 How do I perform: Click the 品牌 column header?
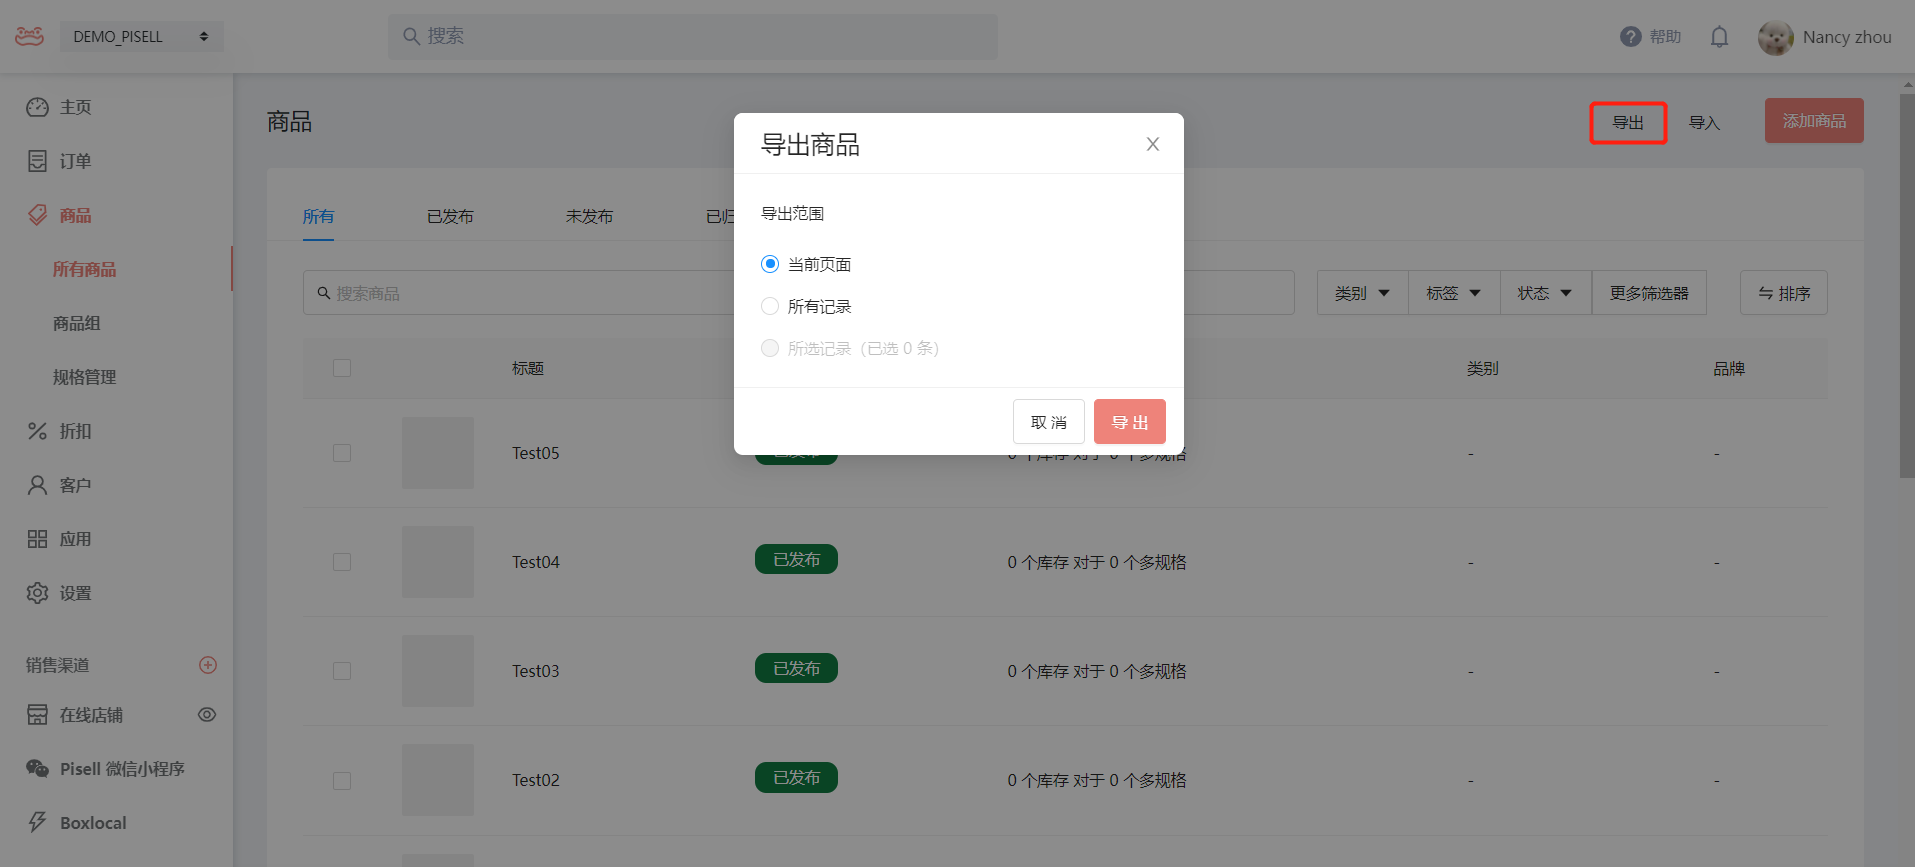click(x=1729, y=368)
